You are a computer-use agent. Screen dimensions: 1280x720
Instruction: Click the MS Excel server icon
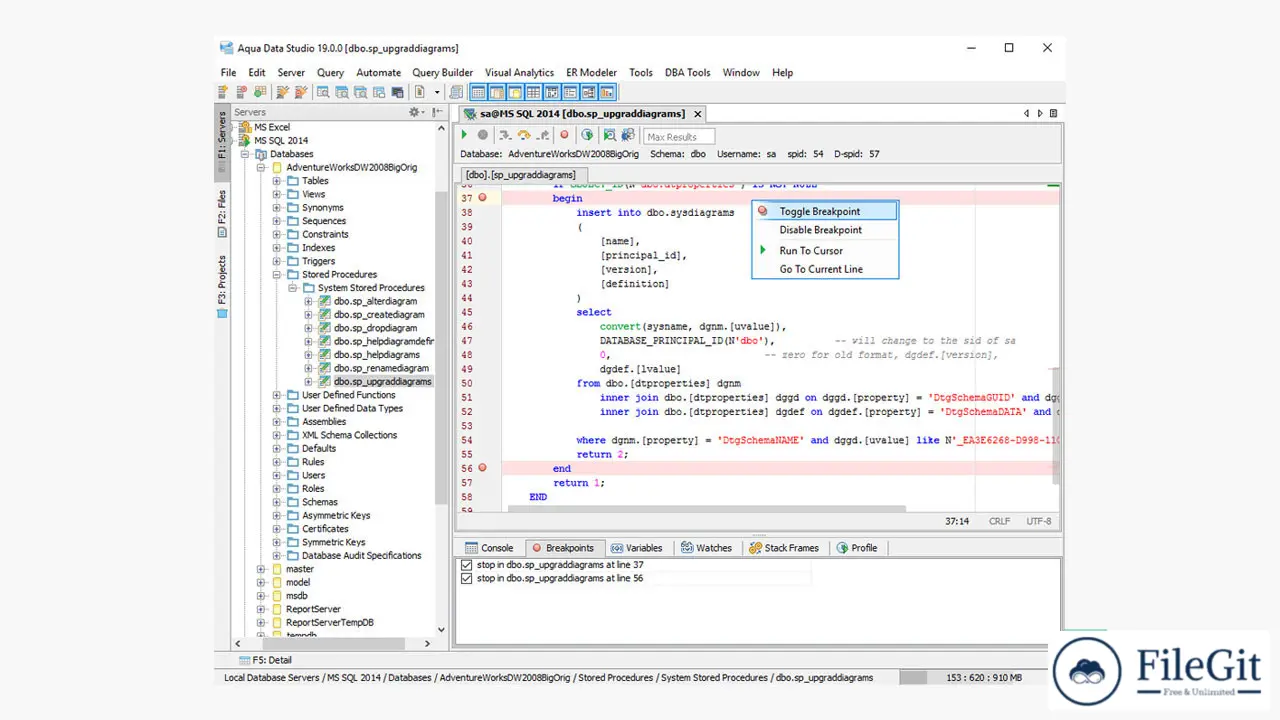tap(246, 127)
